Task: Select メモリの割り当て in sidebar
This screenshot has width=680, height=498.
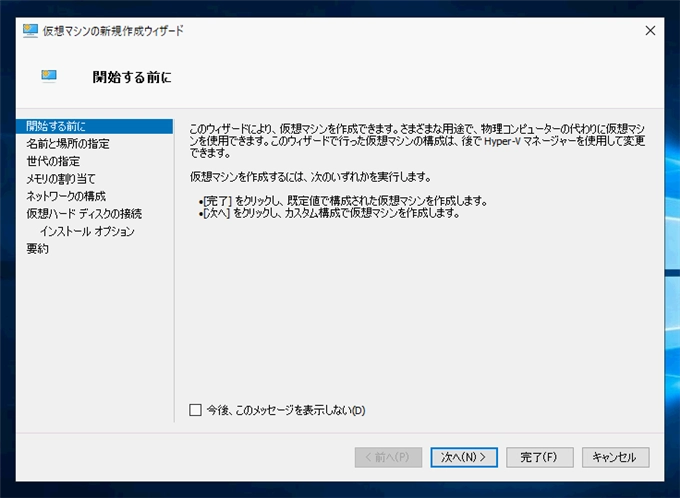Action: (61, 179)
